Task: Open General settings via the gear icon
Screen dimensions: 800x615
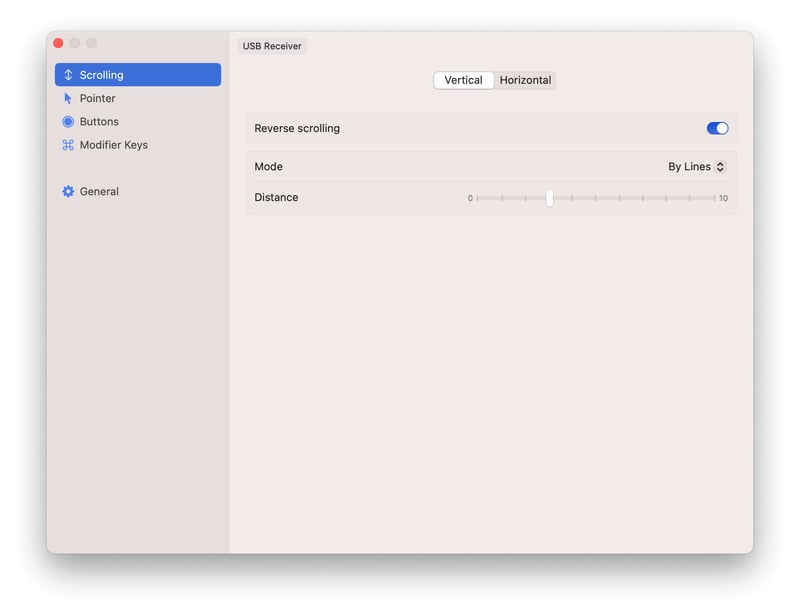Action: click(68, 191)
